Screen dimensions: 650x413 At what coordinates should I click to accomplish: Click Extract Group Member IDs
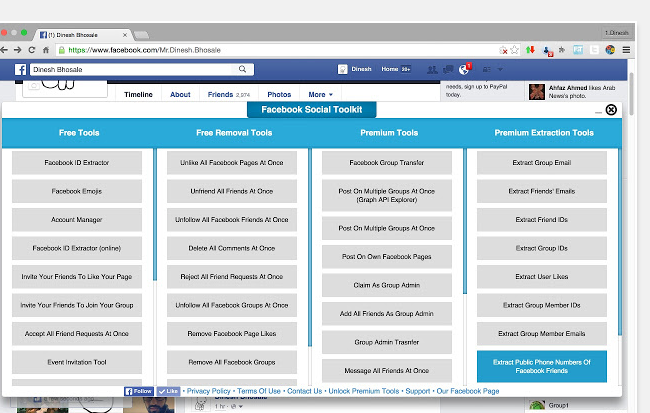point(542,305)
